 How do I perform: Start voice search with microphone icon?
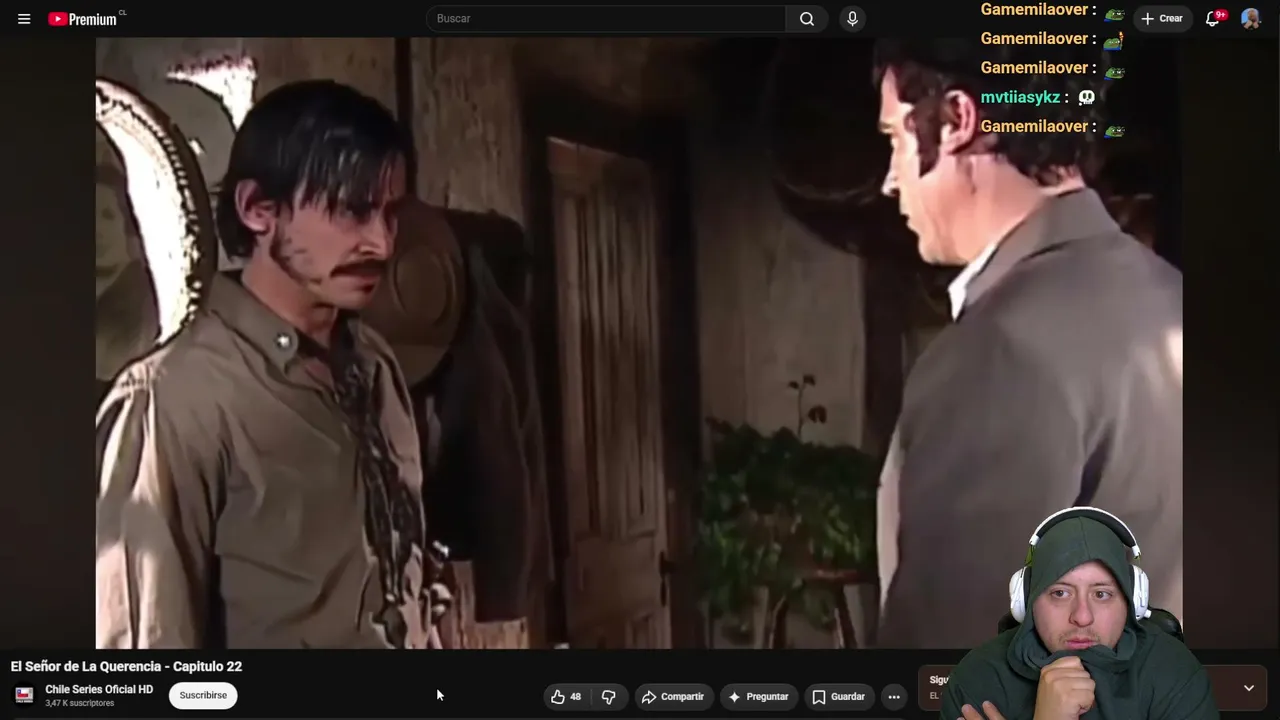click(x=852, y=18)
